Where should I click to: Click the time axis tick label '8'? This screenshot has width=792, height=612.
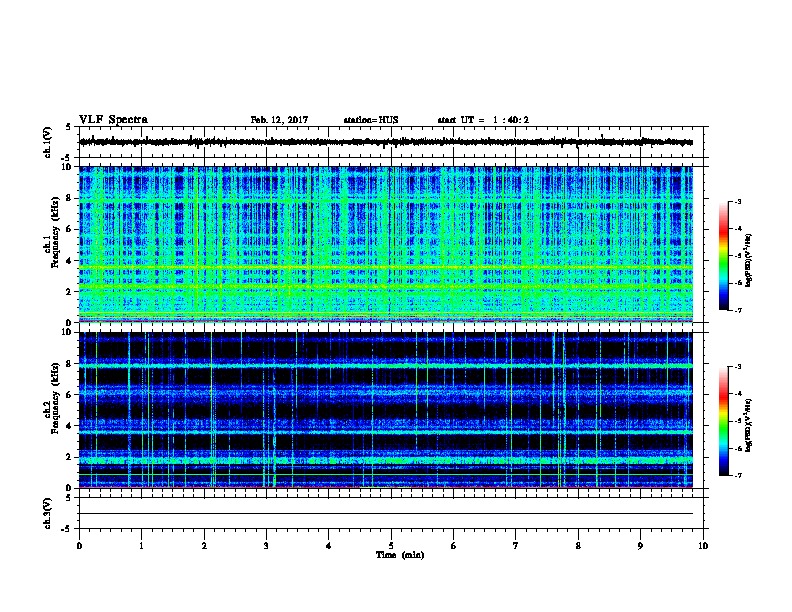point(578,546)
